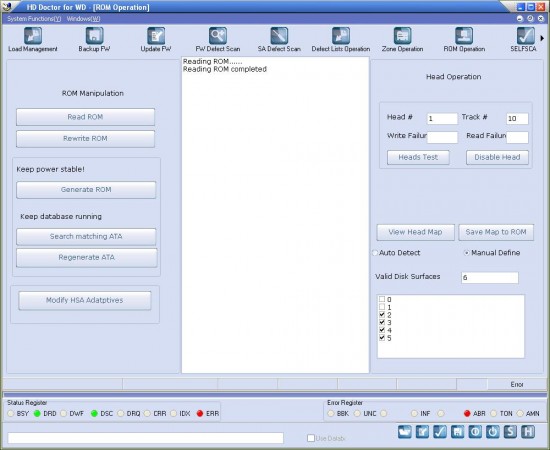Open the System Functions menu

pos(34,19)
